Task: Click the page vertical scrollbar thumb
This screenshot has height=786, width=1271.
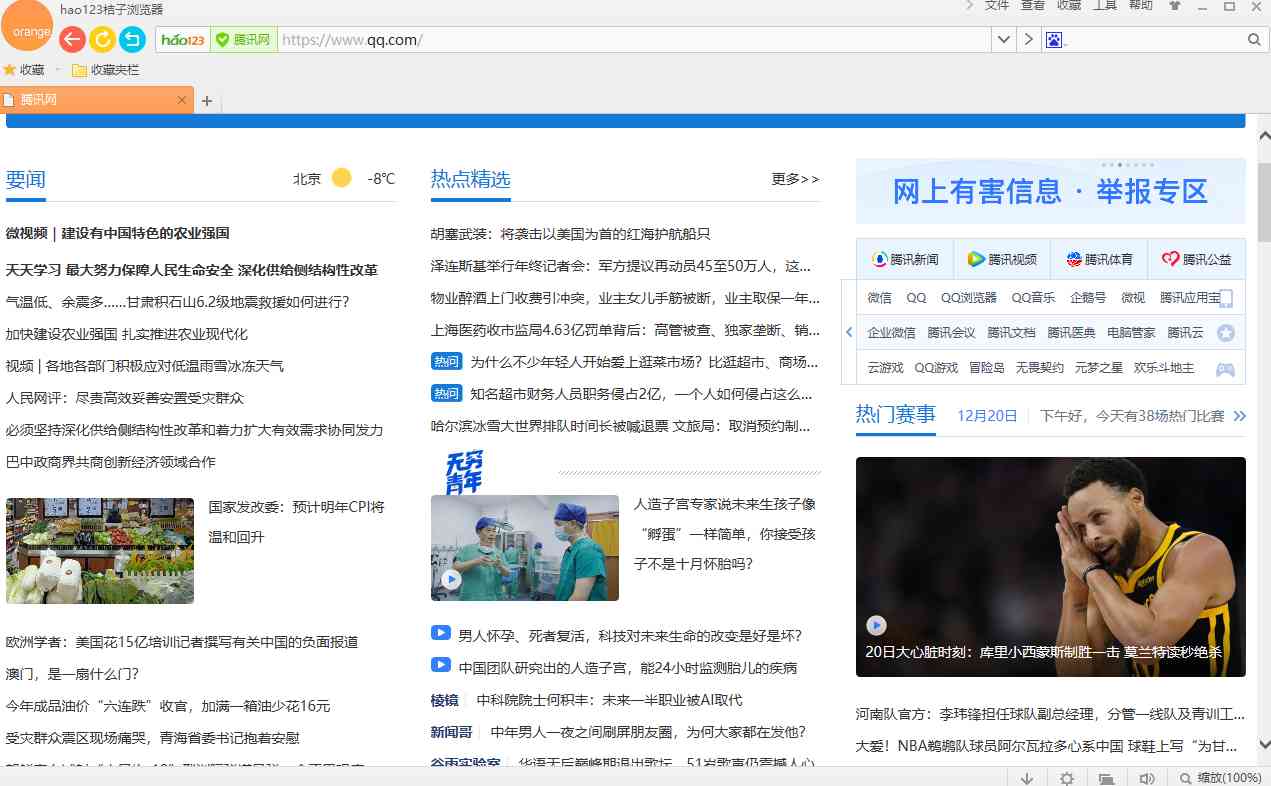Action: (x=1263, y=201)
